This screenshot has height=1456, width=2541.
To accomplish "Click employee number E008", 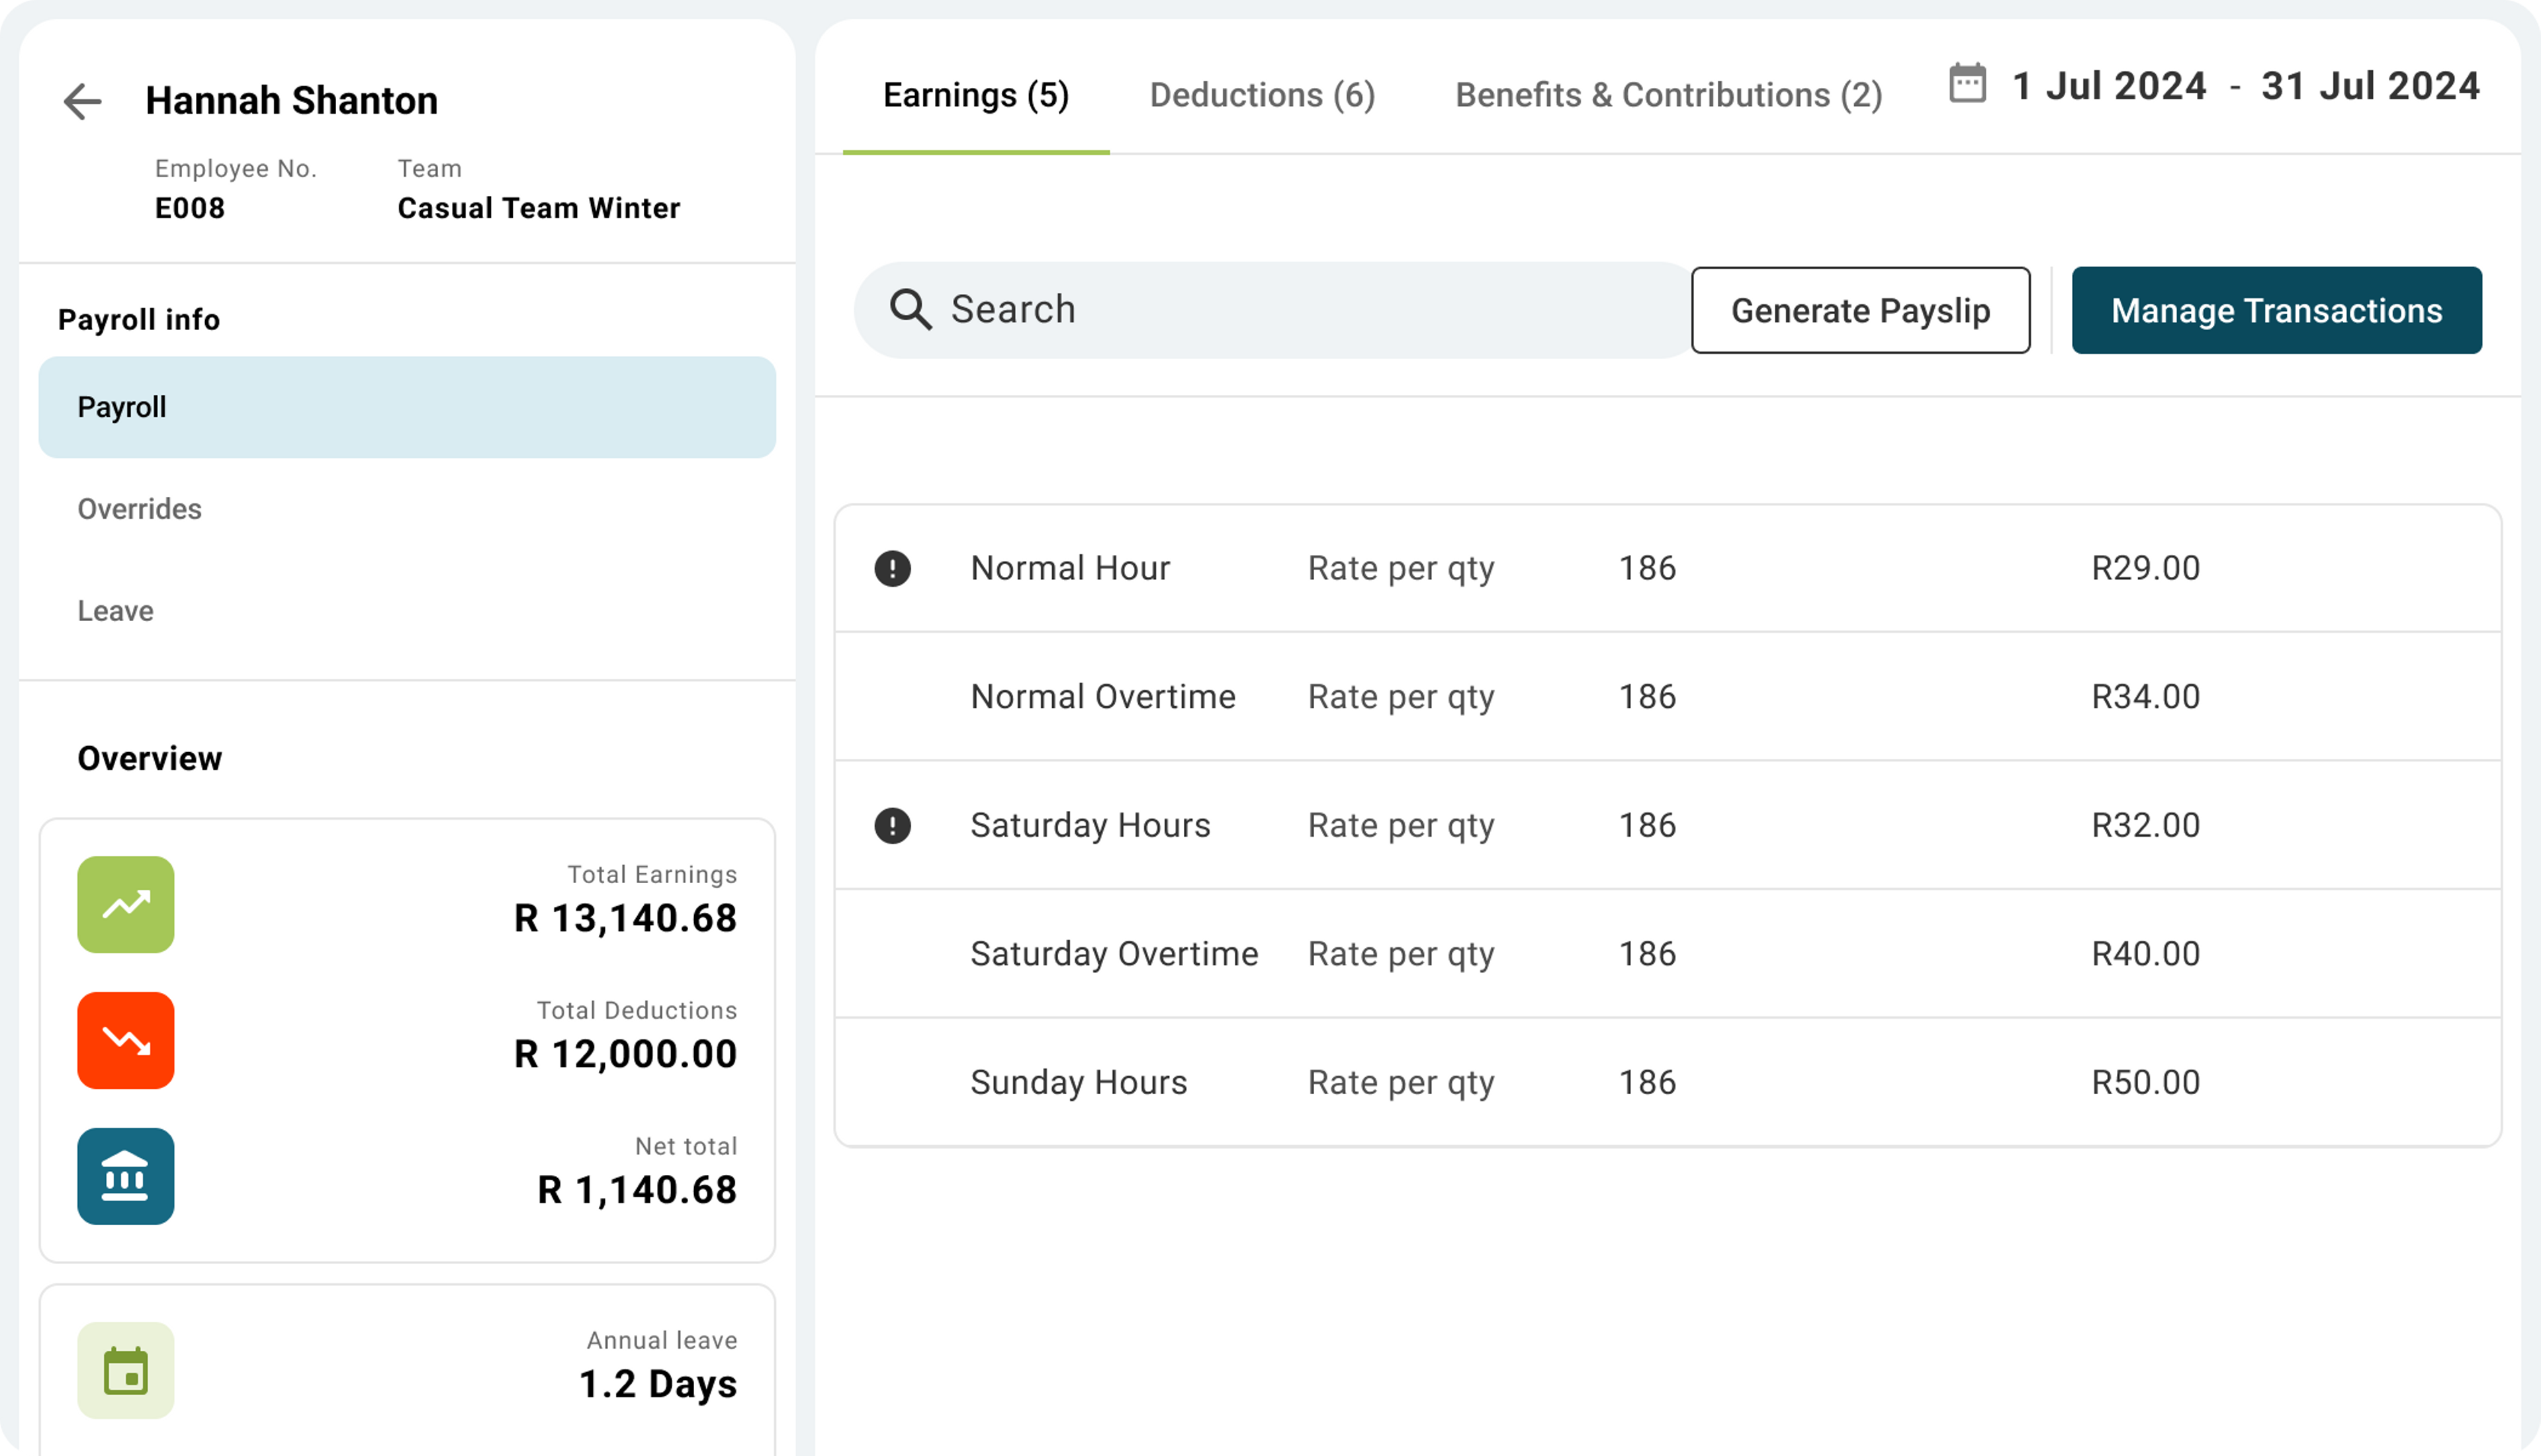I will click(190, 208).
